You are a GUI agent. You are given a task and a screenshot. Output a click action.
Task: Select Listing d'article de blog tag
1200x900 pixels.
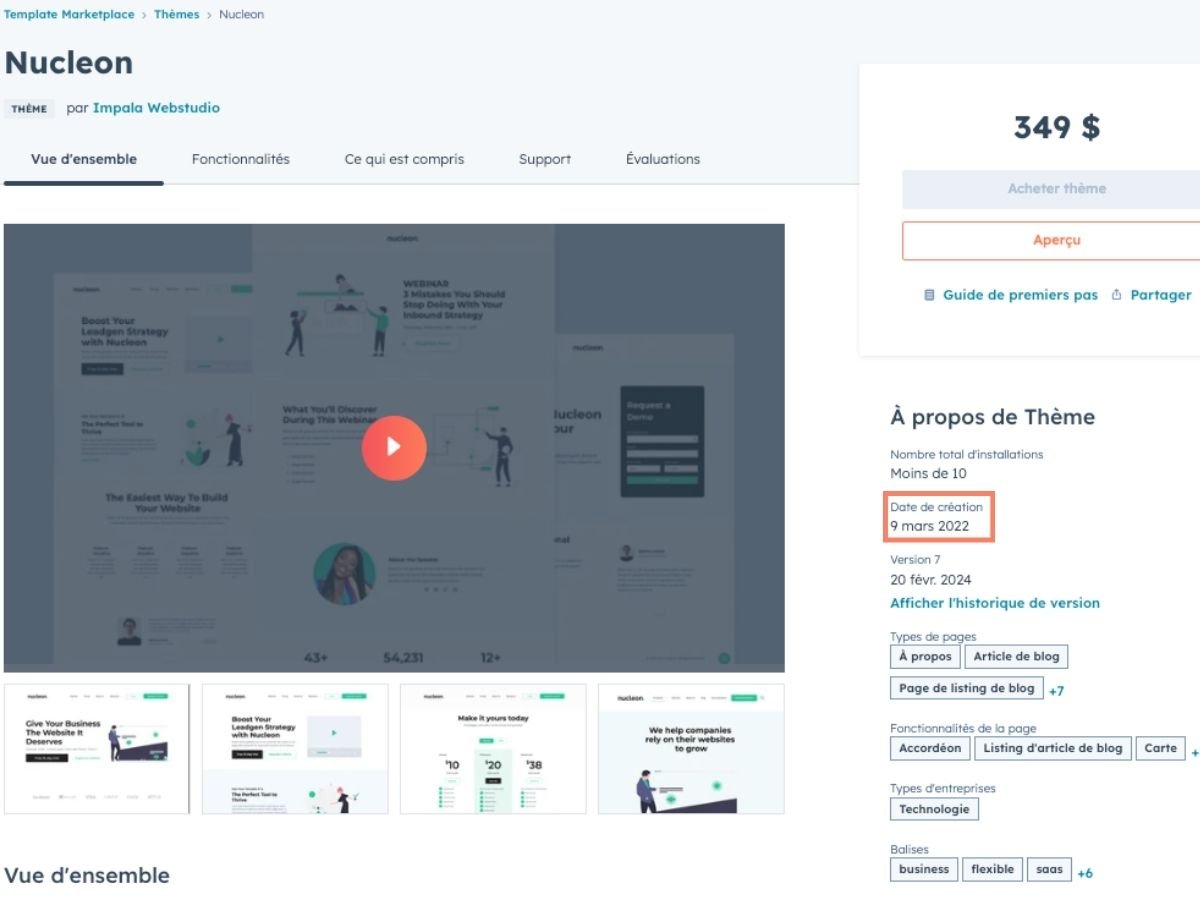tap(1053, 748)
